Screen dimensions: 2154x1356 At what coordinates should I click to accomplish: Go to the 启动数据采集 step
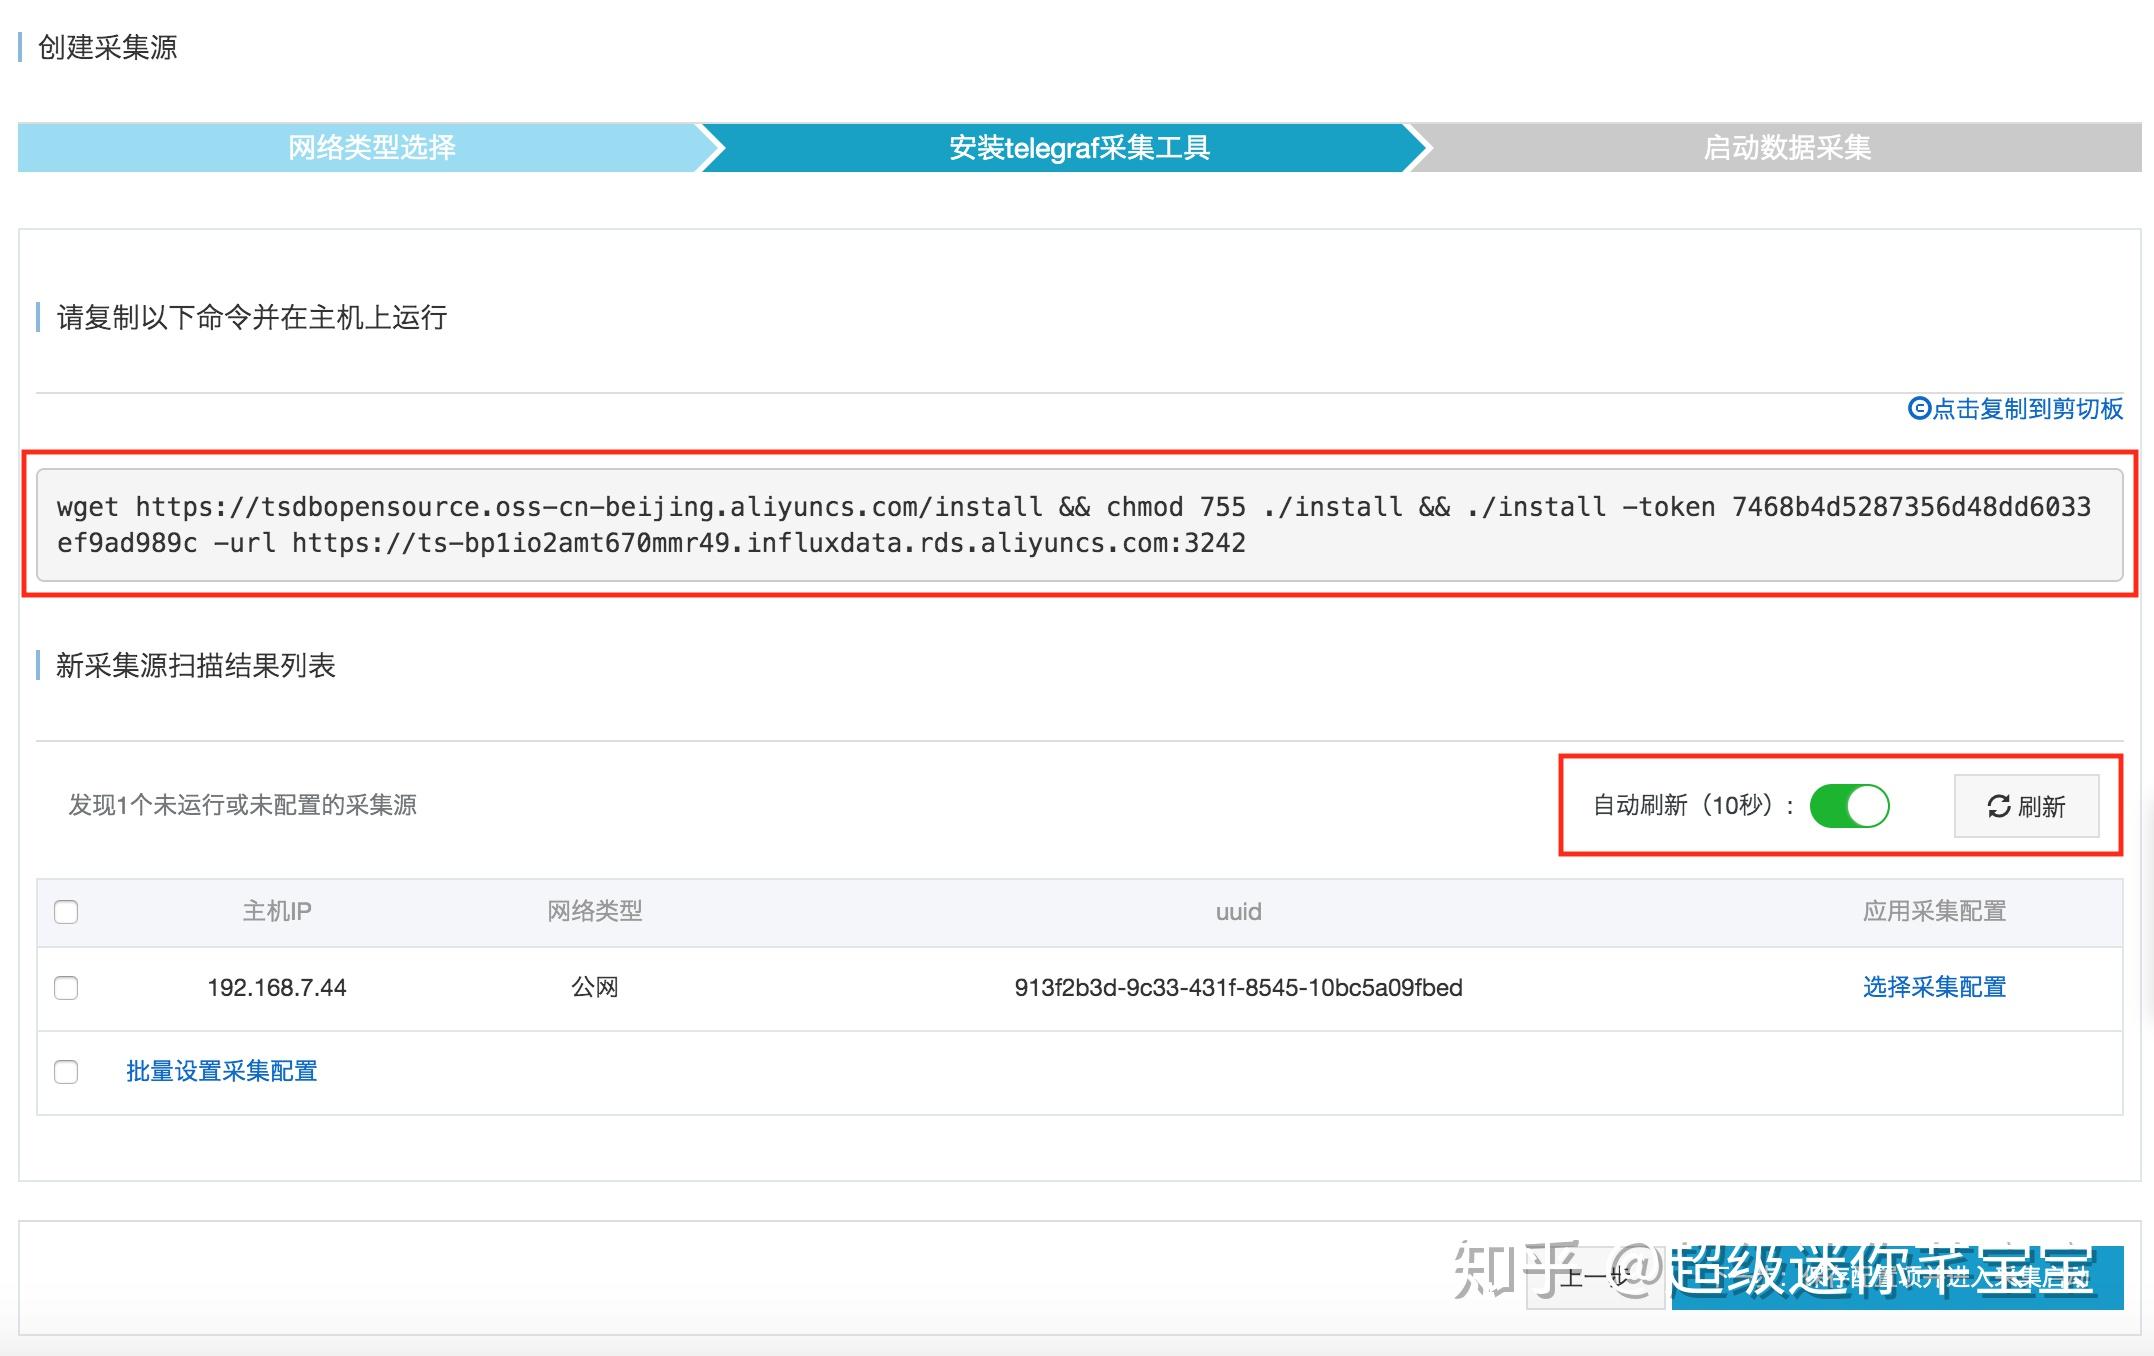tap(1786, 148)
